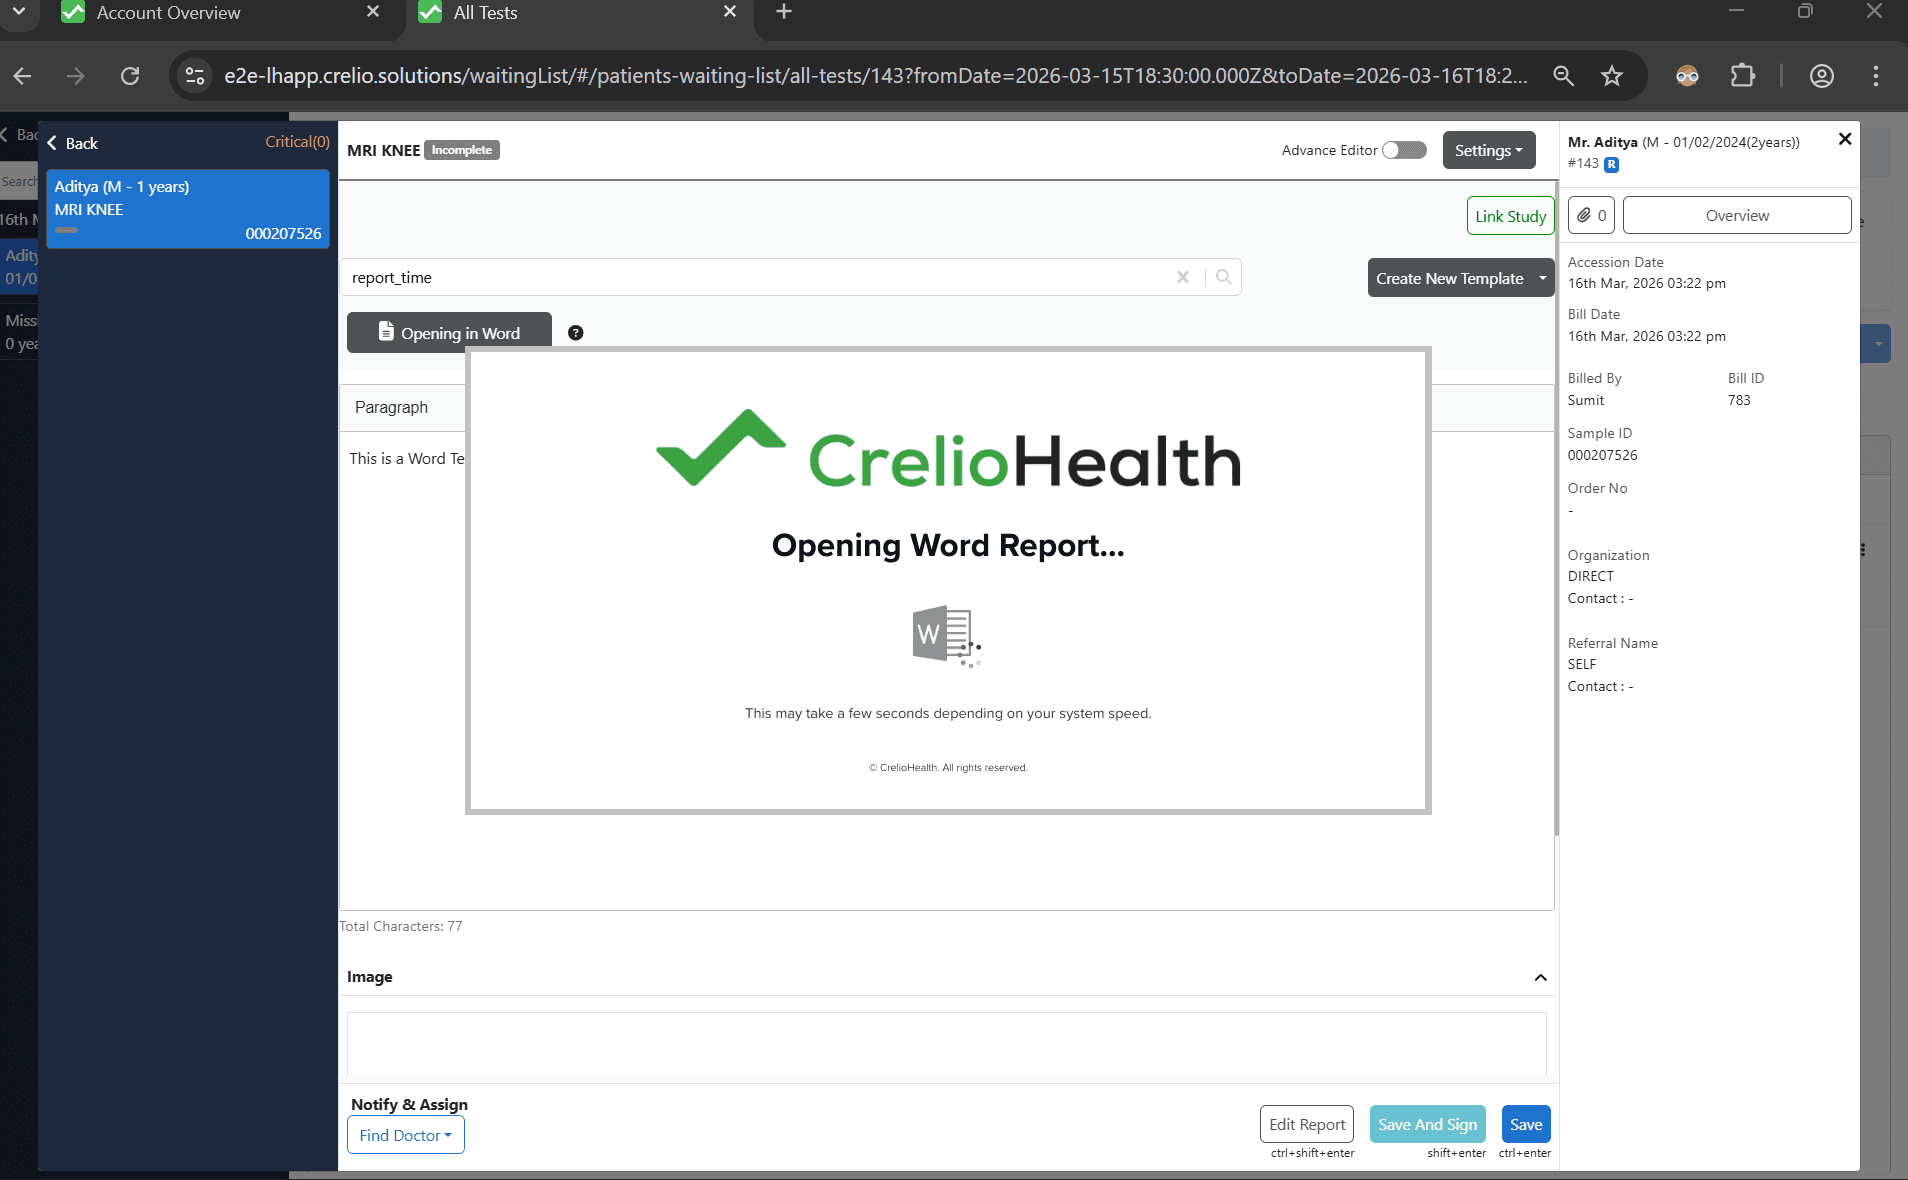
Task: Click the Total Characters: 77 text
Action: (401, 926)
